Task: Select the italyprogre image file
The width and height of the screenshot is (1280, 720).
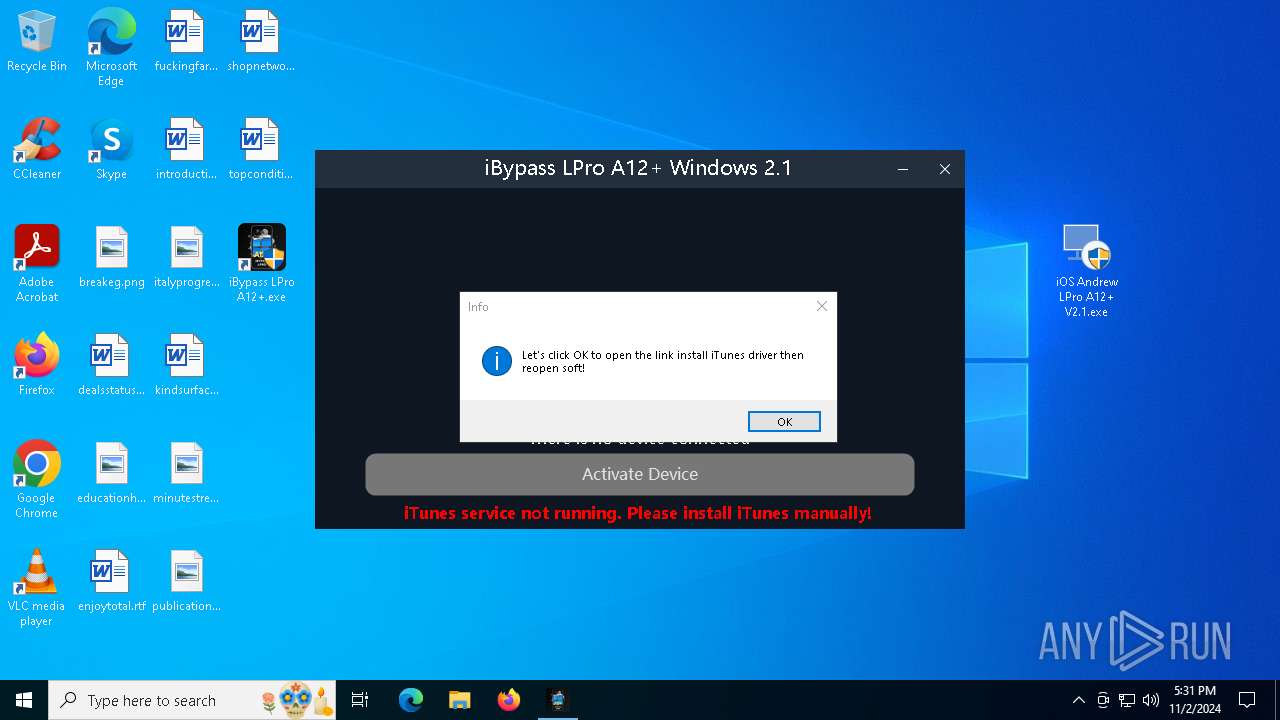Action: click(186, 257)
